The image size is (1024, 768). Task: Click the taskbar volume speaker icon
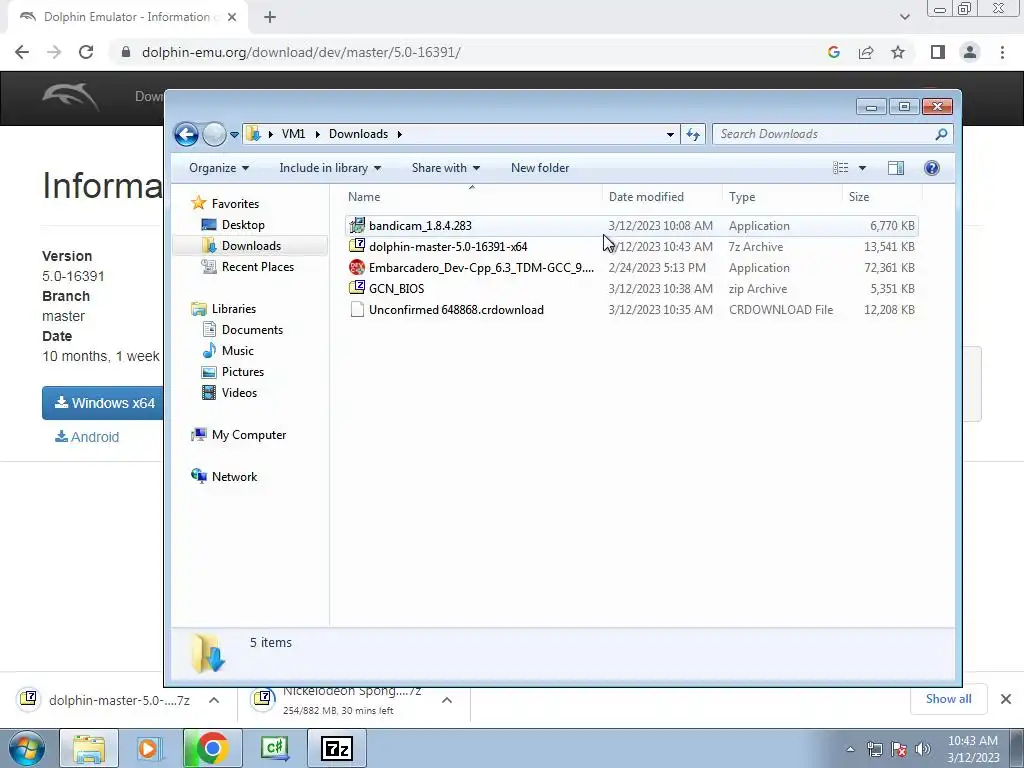(x=923, y=749)
